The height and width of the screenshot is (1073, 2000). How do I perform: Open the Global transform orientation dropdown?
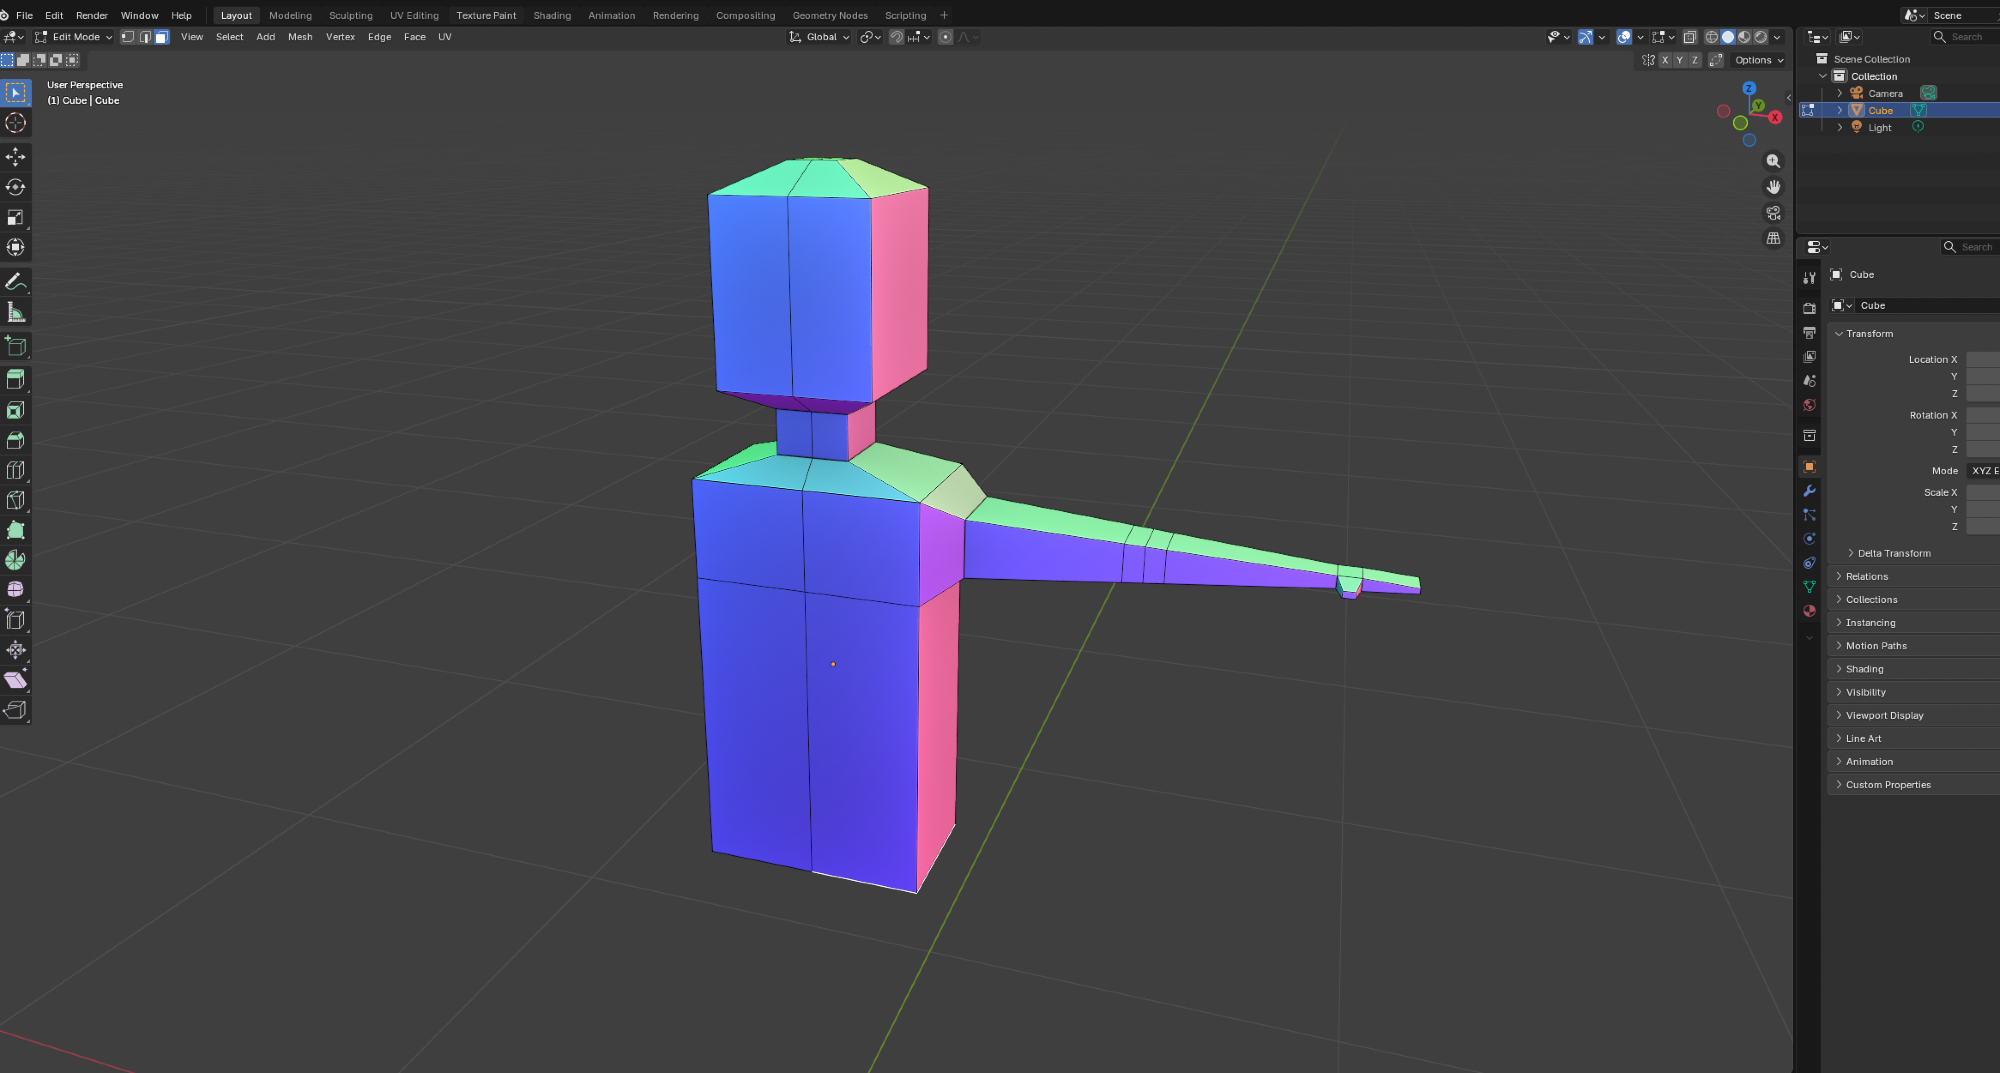coord(820,37)
